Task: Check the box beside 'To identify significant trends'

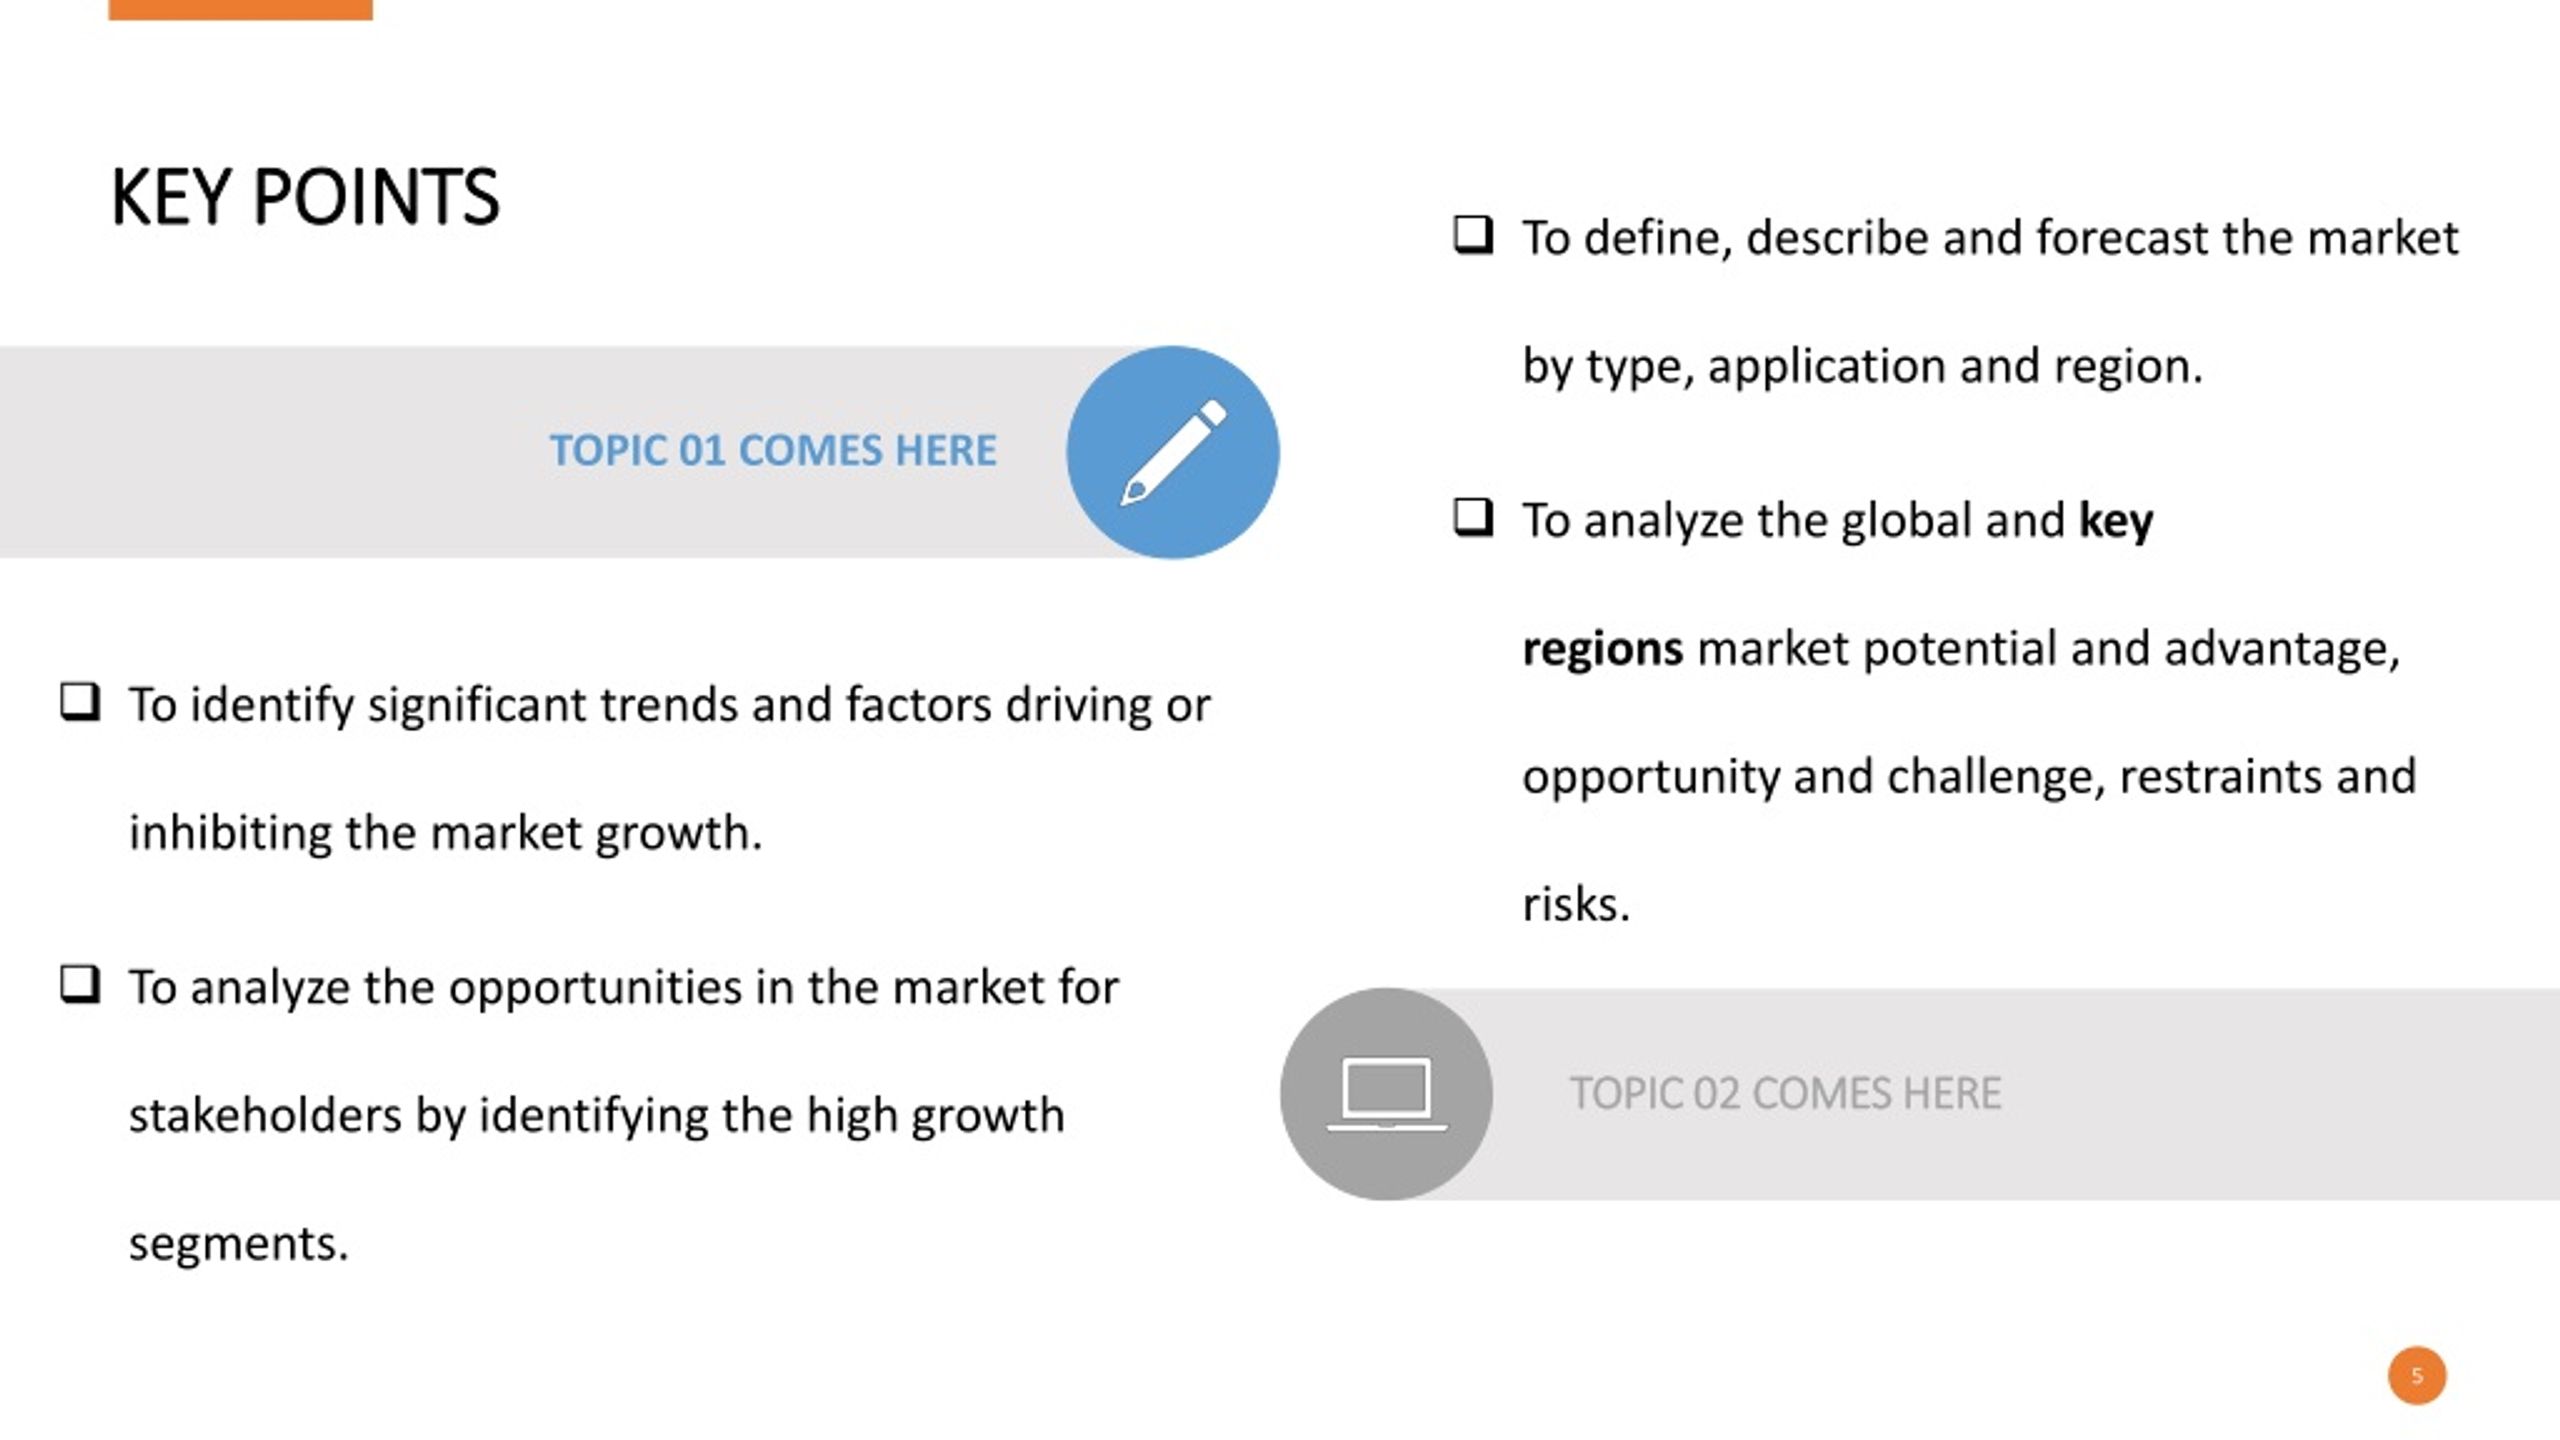Action: [80, 702]
